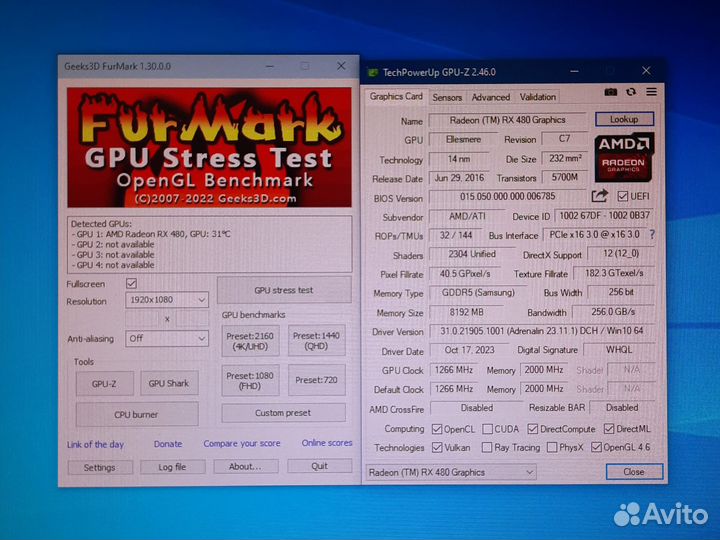The height and width of the screenshot is (540, 720).
Task: Run the Preset:1080 (FHD) benchmark
Action: point(250,381)
